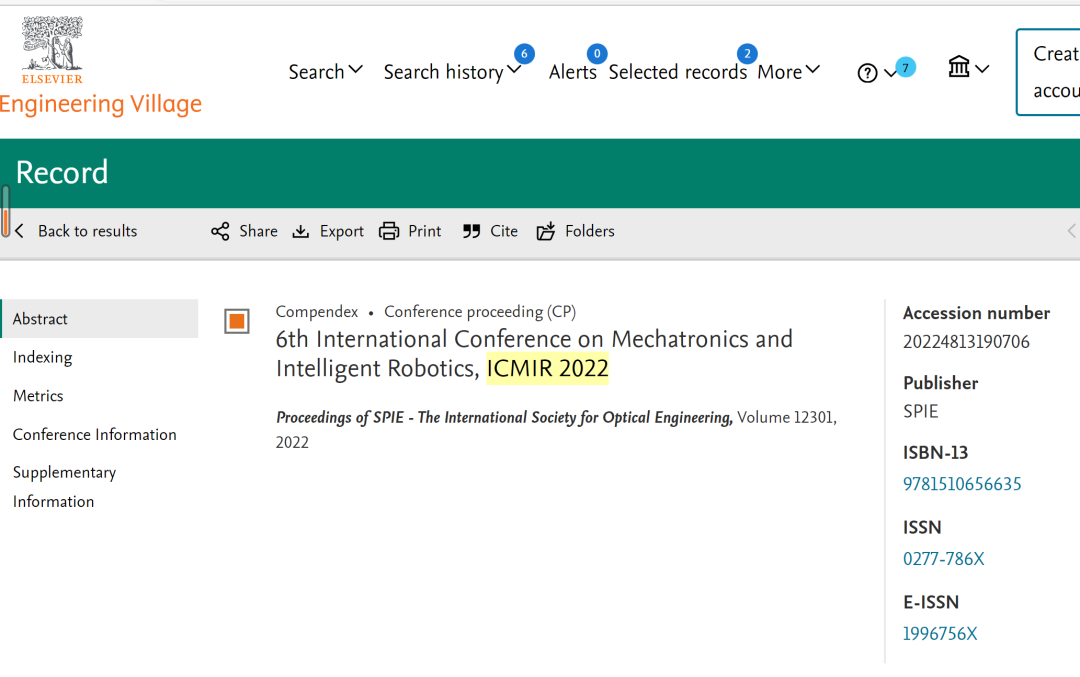The width and height of the screenshot is (1080, 677).
Task: Click the Export download icon
Action: (301, 231)
